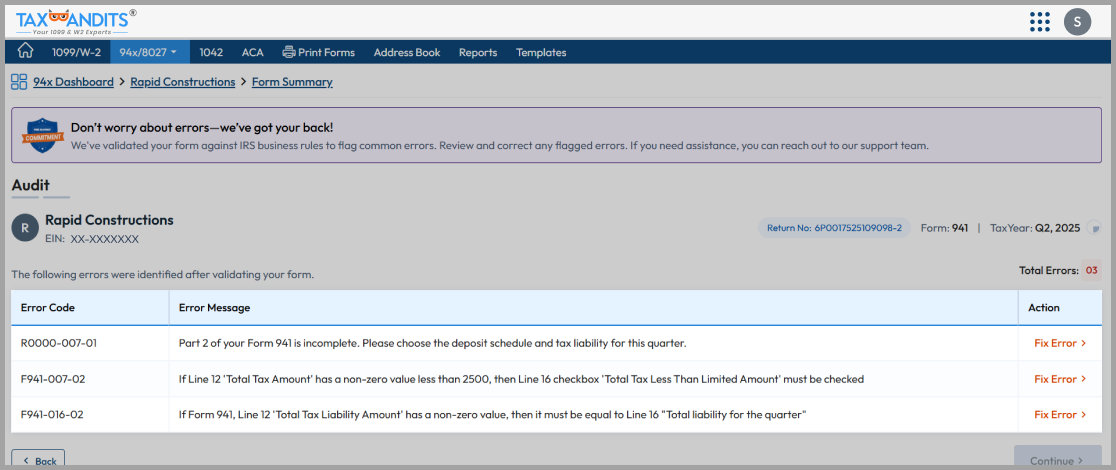Click Fix Error for F941-007-02
The width and height of the screenshot is (1116, 470).
click(1060, 379)
